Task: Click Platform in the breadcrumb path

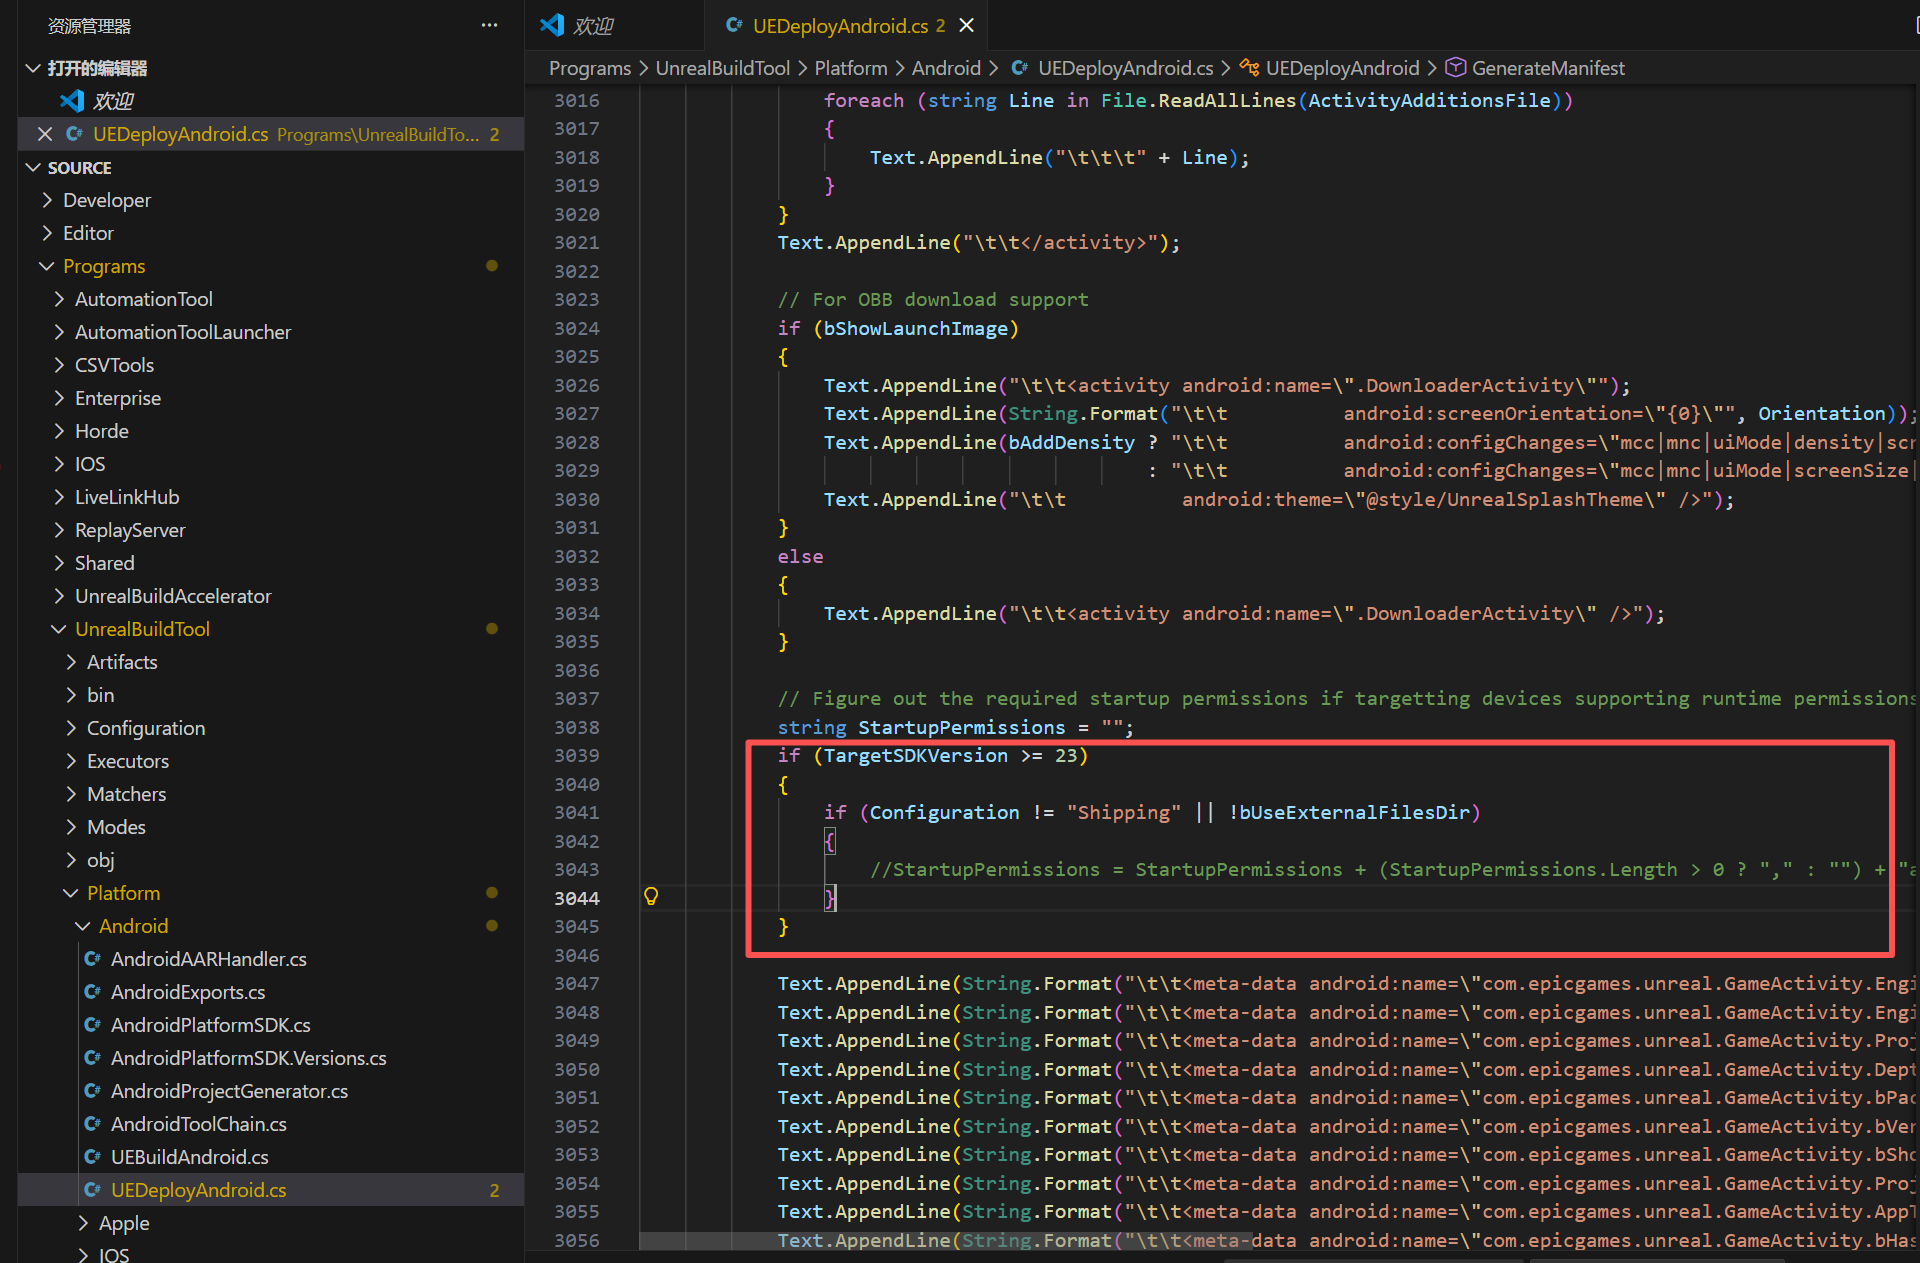Action: 850,68
